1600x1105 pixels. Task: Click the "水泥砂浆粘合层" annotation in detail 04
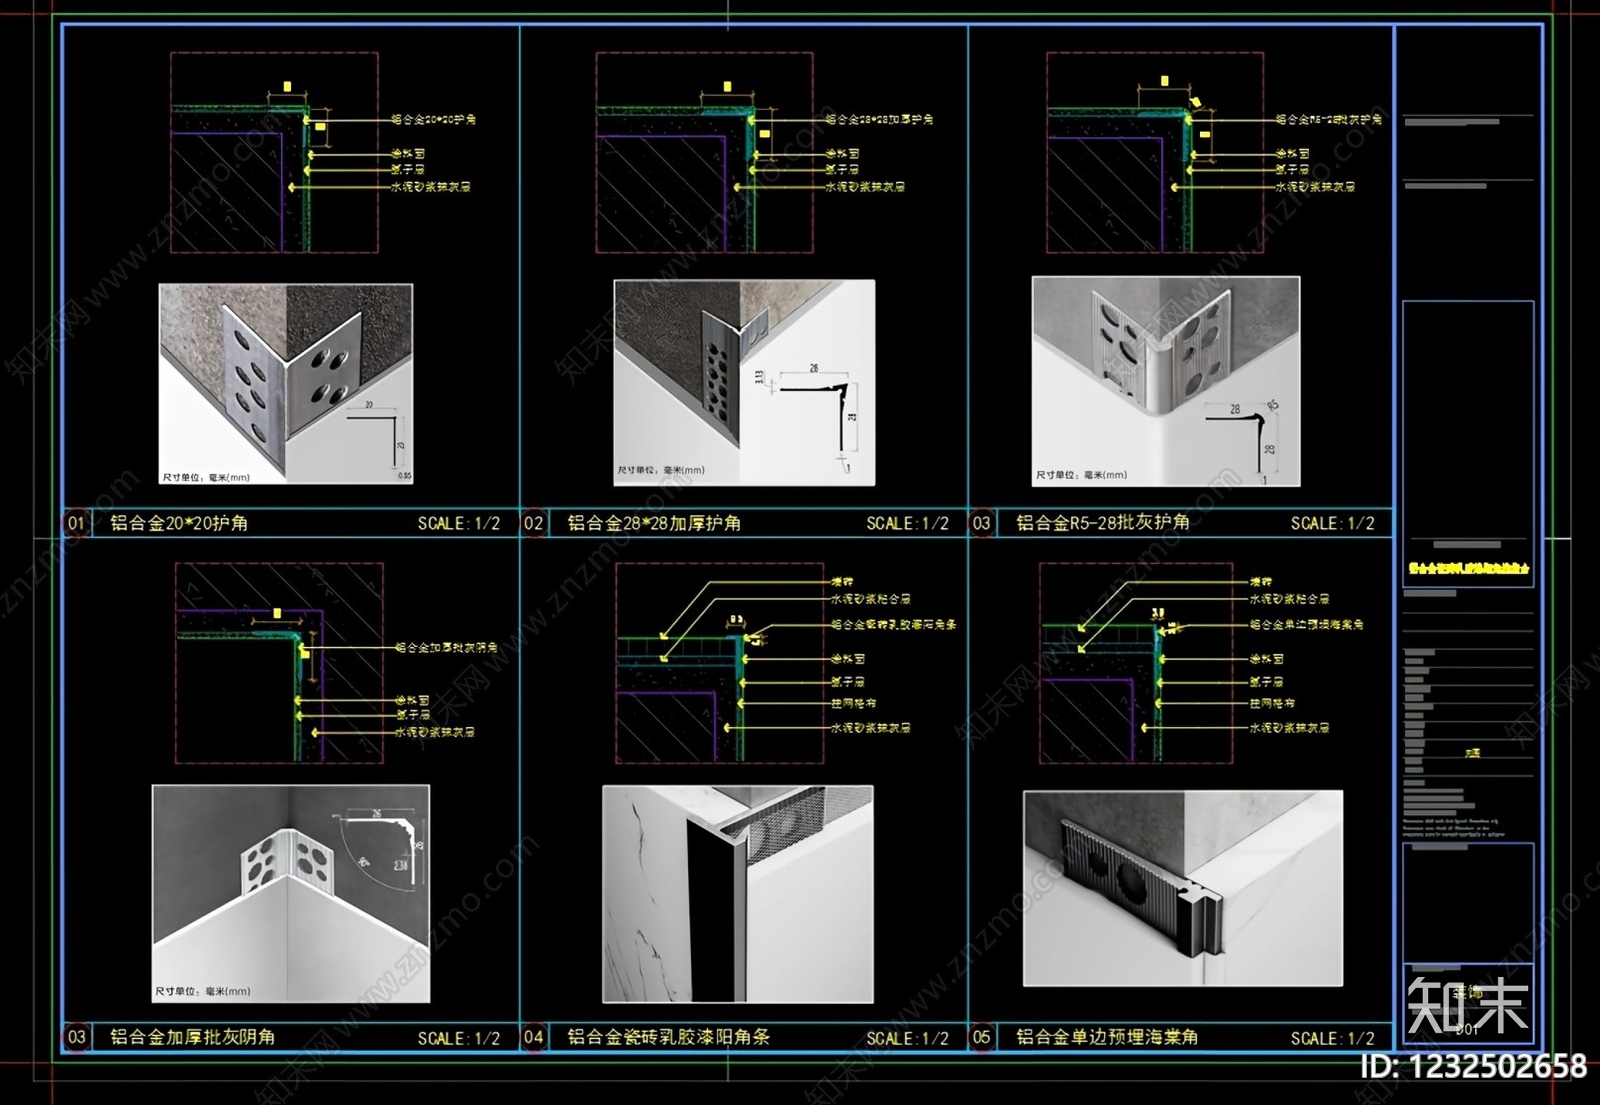pyautogui.click(x=871, y=599)
